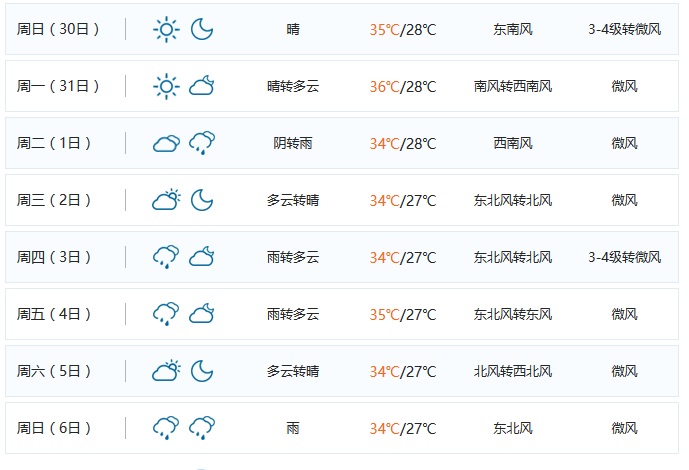Click the 3-4级转微风 wind level for 周四
689x470 pixels.
tap(625, 257)
